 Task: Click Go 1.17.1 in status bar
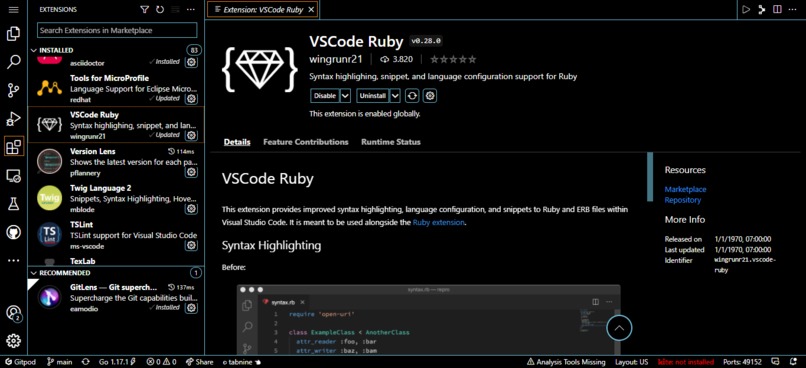pos(117,362)
